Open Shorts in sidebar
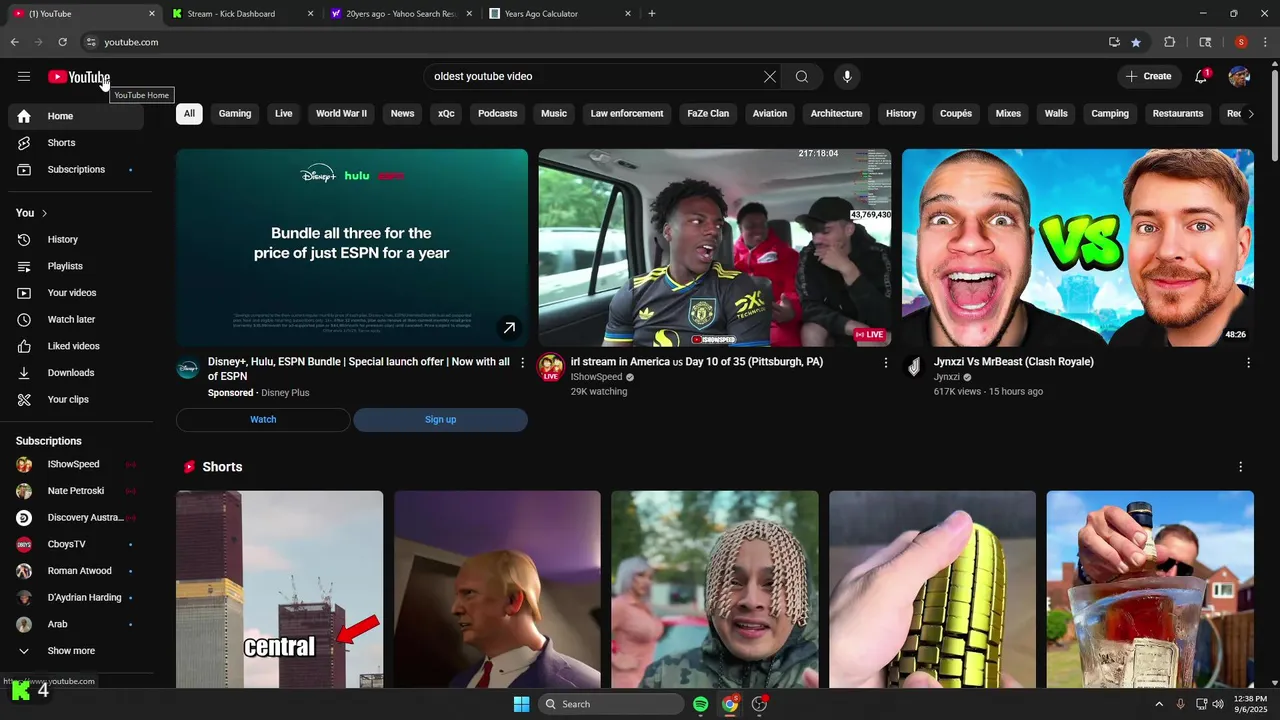This screenshot has width=1280, height=720. [x=76, y=143]
